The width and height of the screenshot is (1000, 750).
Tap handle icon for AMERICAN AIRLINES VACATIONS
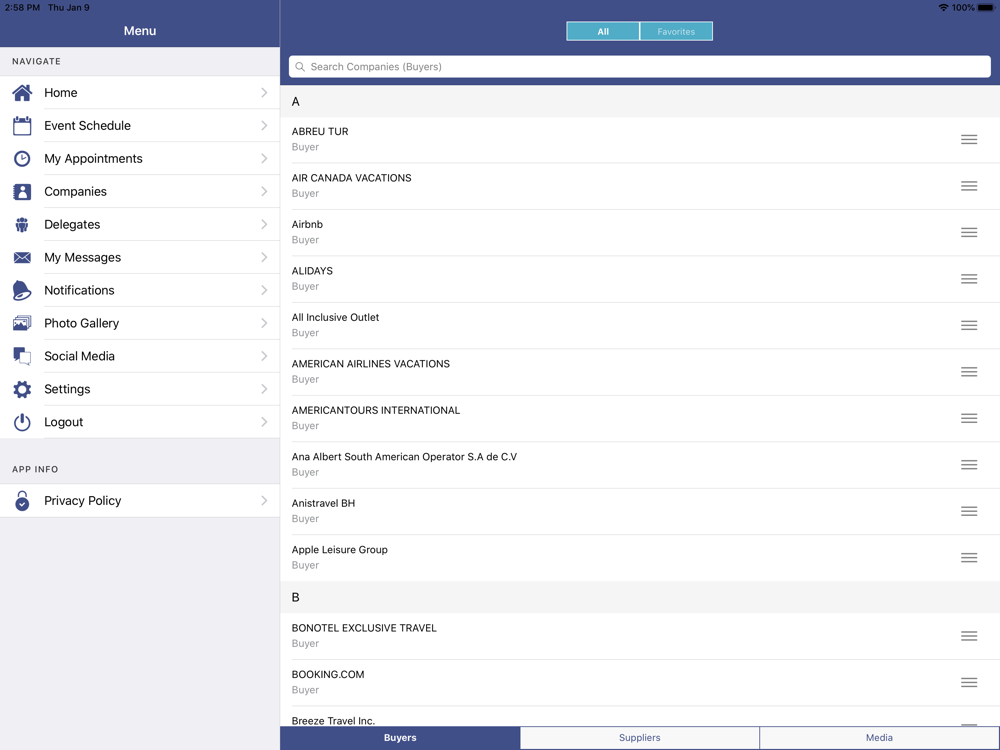pos(969,372)
